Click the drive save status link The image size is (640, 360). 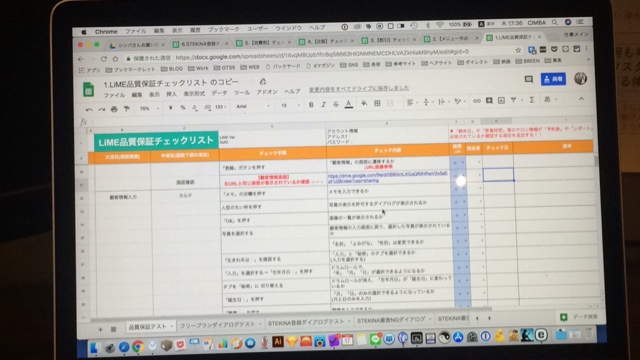coord(359,89)
